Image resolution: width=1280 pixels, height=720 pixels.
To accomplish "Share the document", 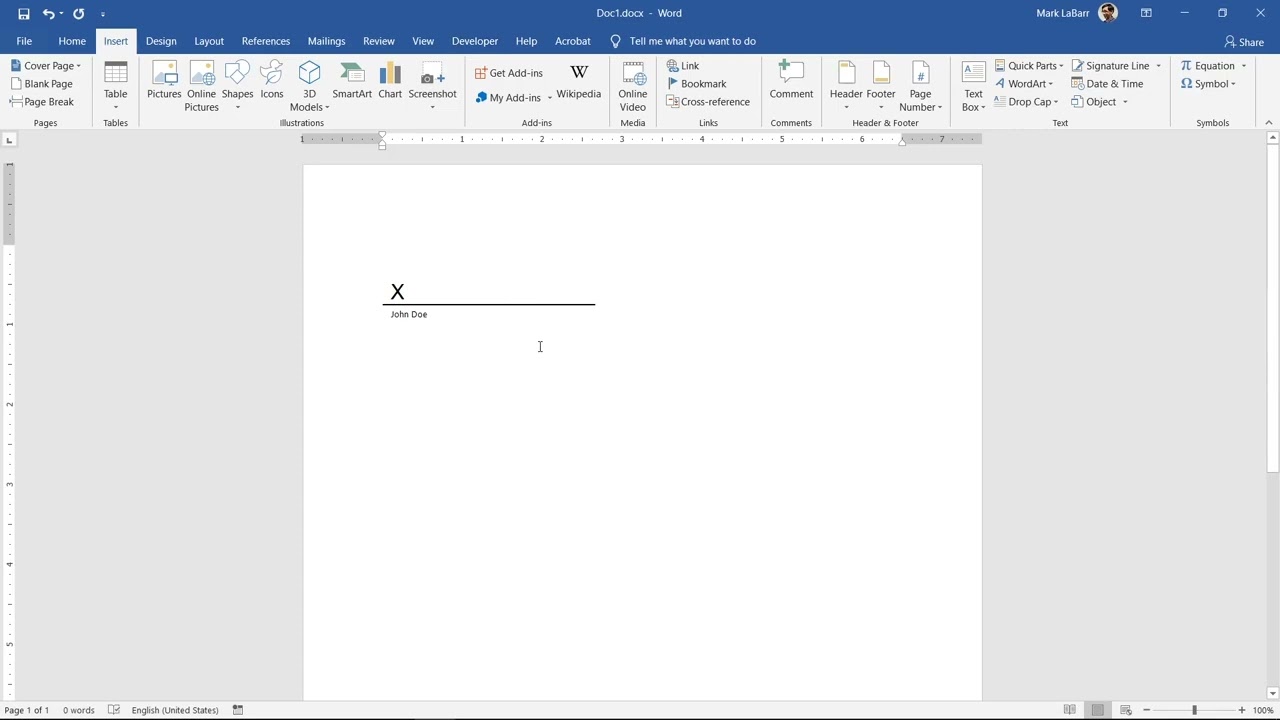I will 1245,42.
